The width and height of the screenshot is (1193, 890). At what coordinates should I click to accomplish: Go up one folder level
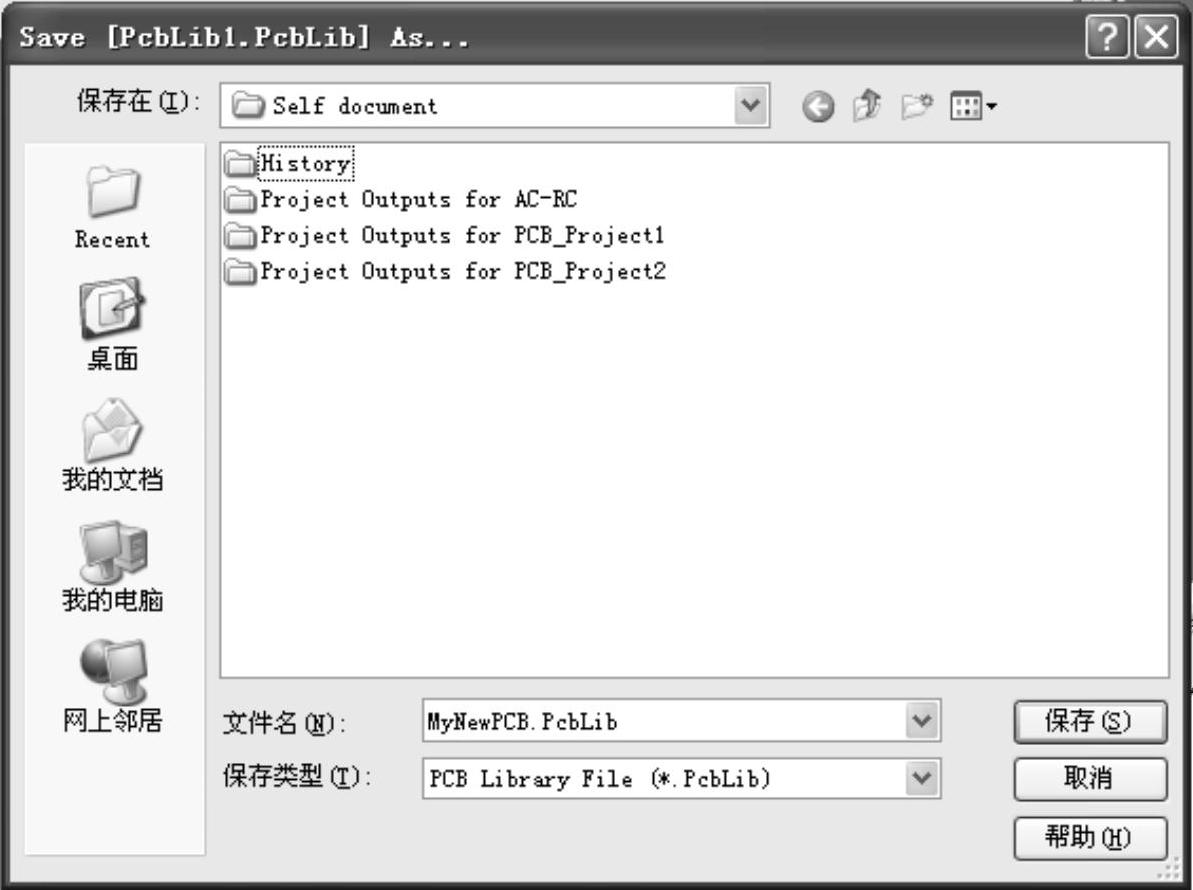(867, 105)
